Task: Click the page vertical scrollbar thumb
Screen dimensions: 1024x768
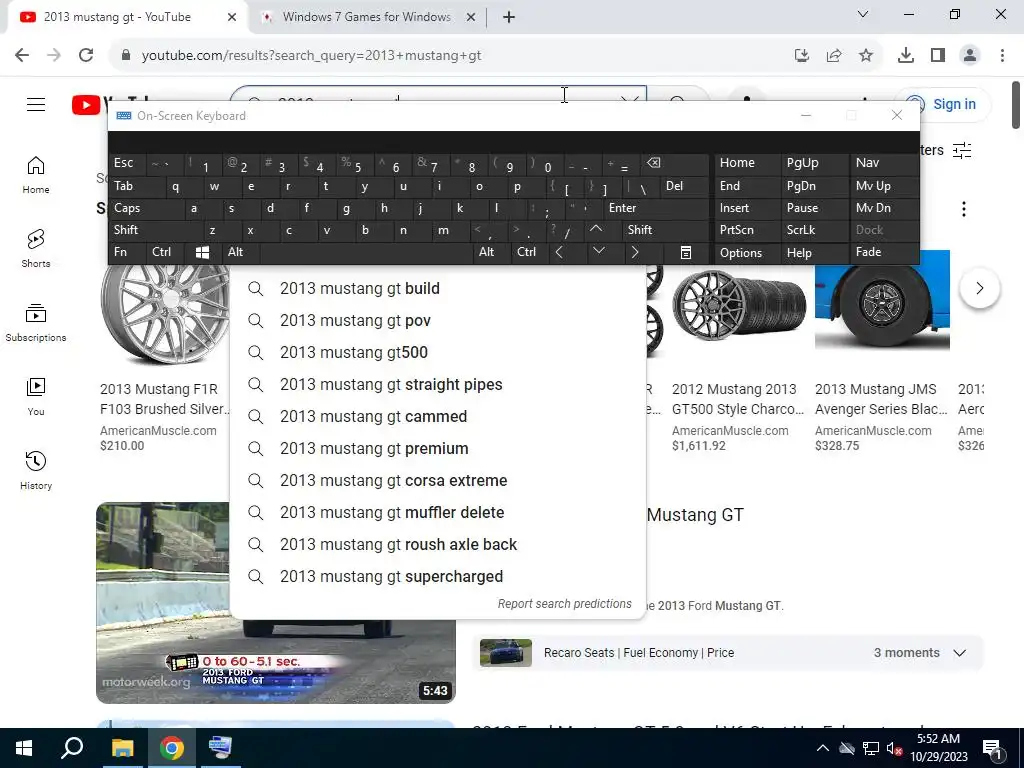Action: click(1016, 104)
